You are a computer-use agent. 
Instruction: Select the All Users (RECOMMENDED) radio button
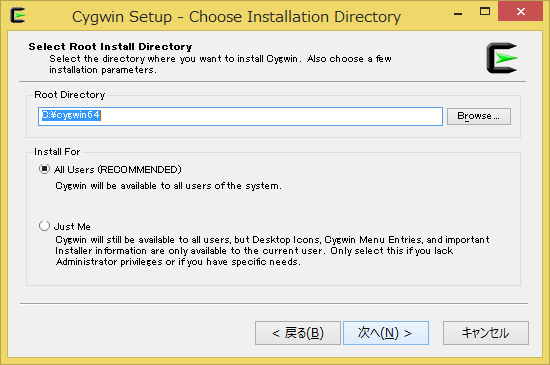tap(44, 169)
